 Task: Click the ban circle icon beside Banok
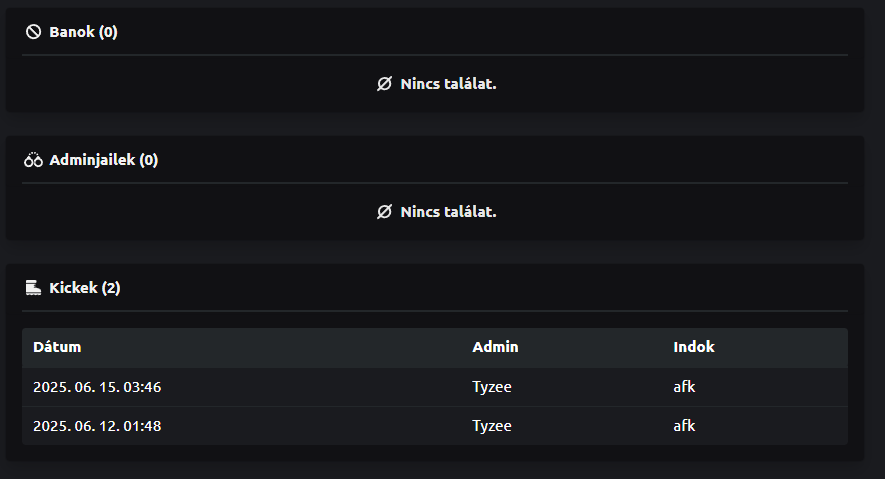33,32
